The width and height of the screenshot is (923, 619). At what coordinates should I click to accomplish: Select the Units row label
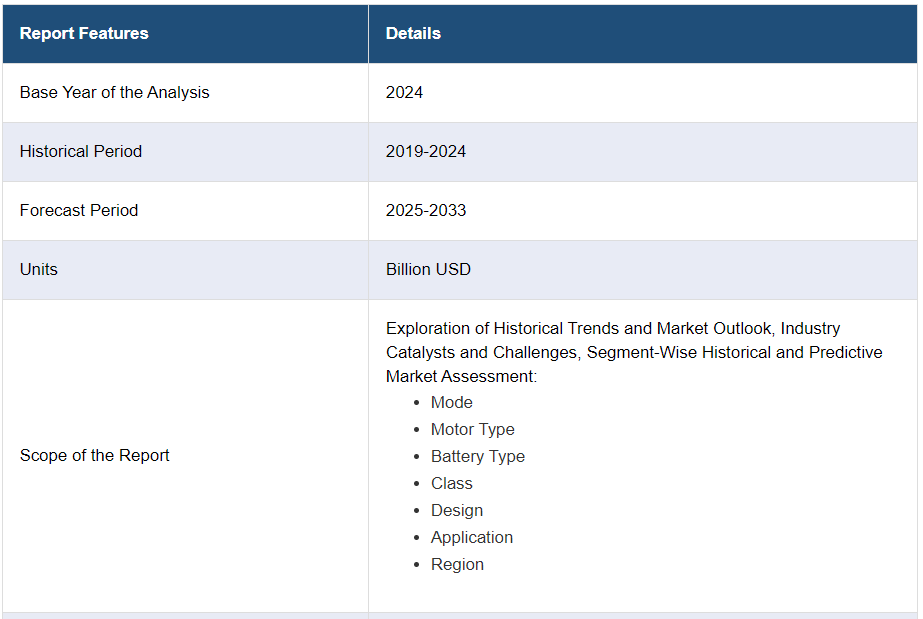pos(39,269)
